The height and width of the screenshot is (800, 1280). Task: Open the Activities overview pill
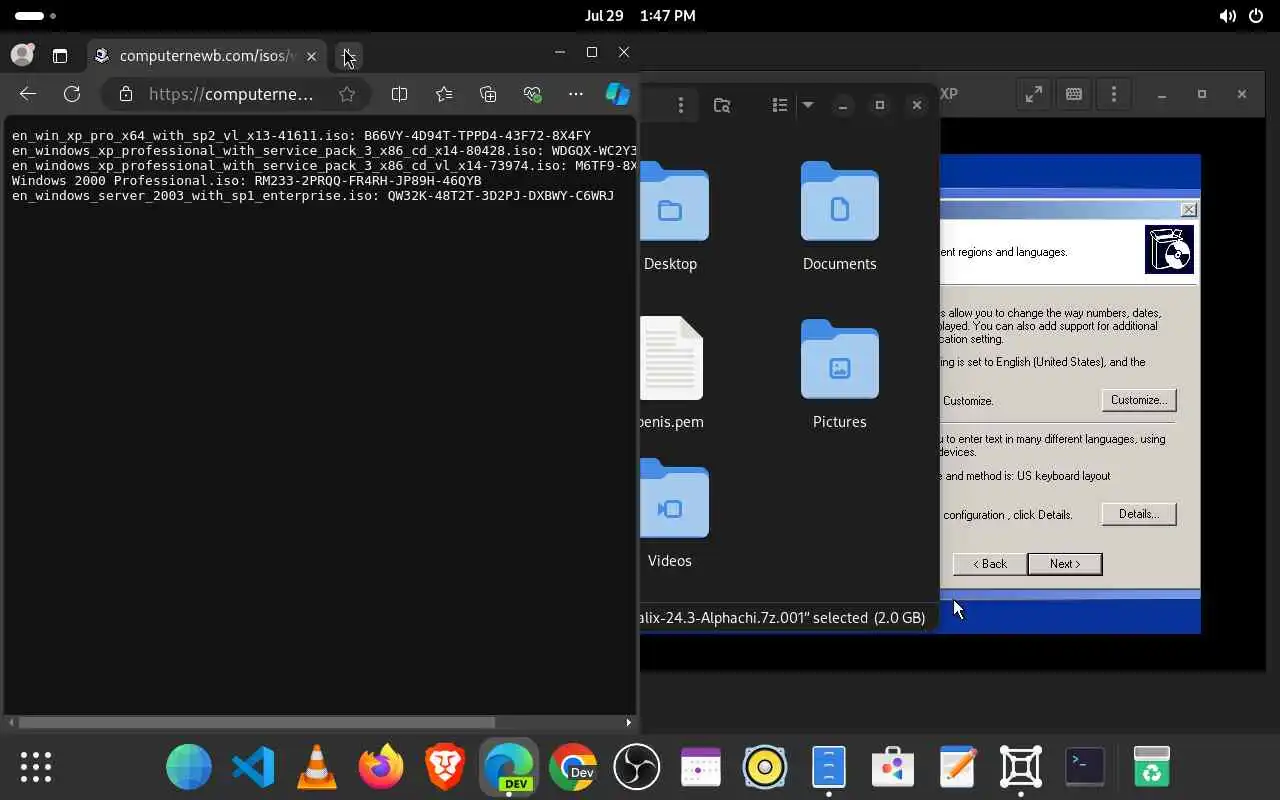[36, 16]
